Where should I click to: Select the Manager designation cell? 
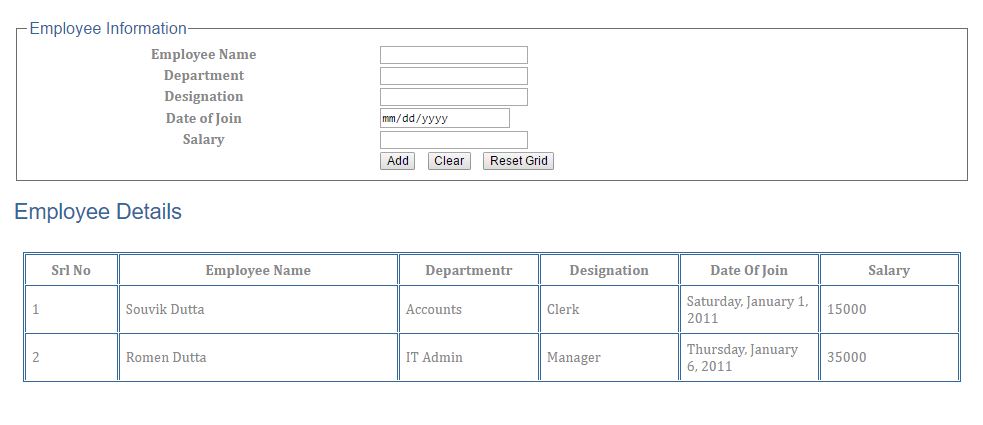574,357
